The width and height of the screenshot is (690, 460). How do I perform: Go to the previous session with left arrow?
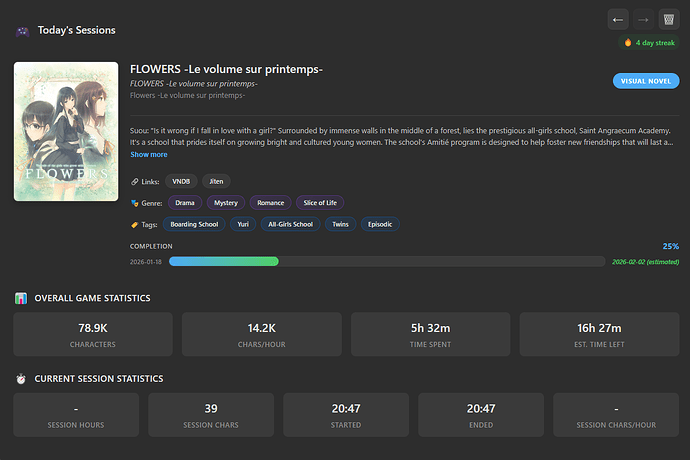(x=618, y=19)
